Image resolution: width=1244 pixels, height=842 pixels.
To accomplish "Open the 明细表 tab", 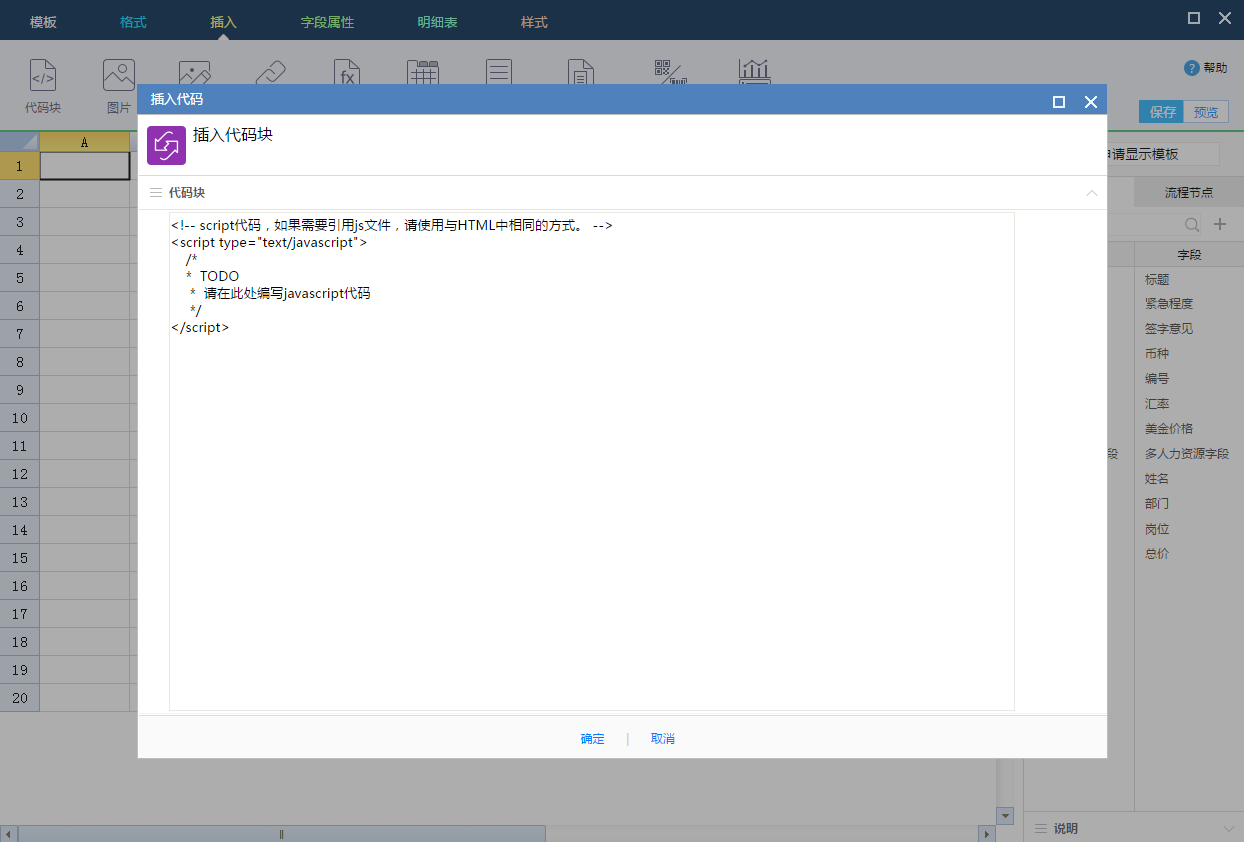I will [438, 22].
